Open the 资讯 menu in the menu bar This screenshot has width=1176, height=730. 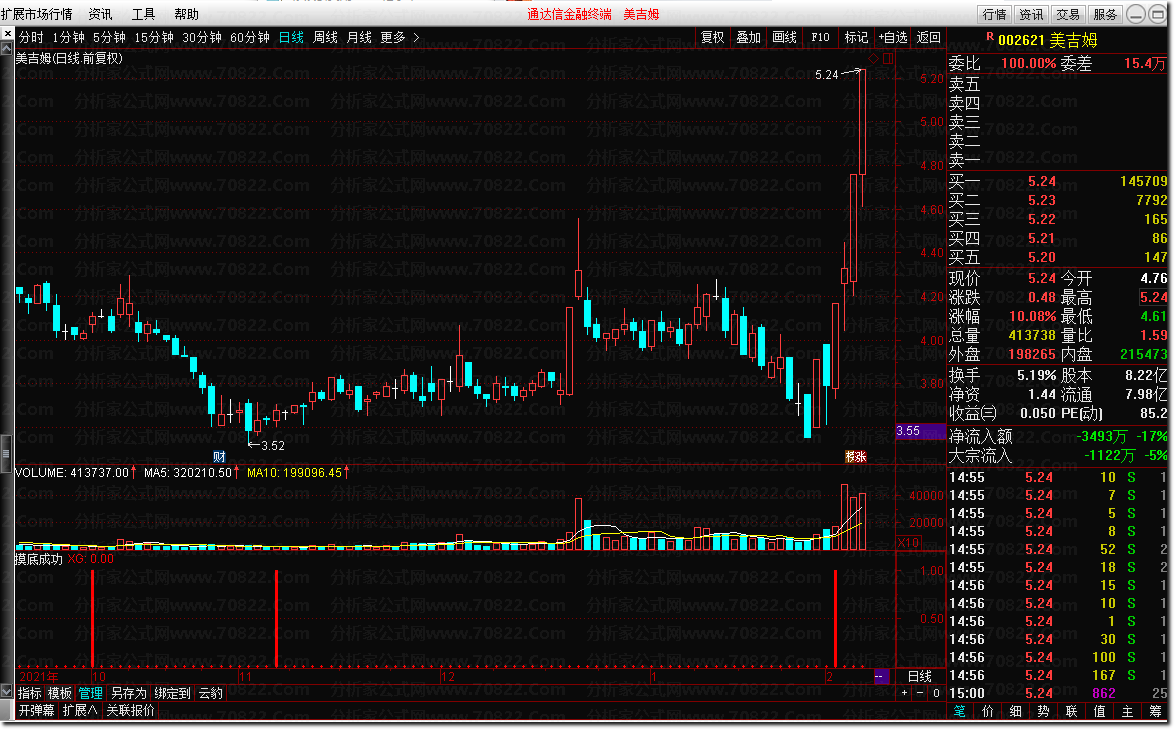pyautogui.click(x=100, y=14)
